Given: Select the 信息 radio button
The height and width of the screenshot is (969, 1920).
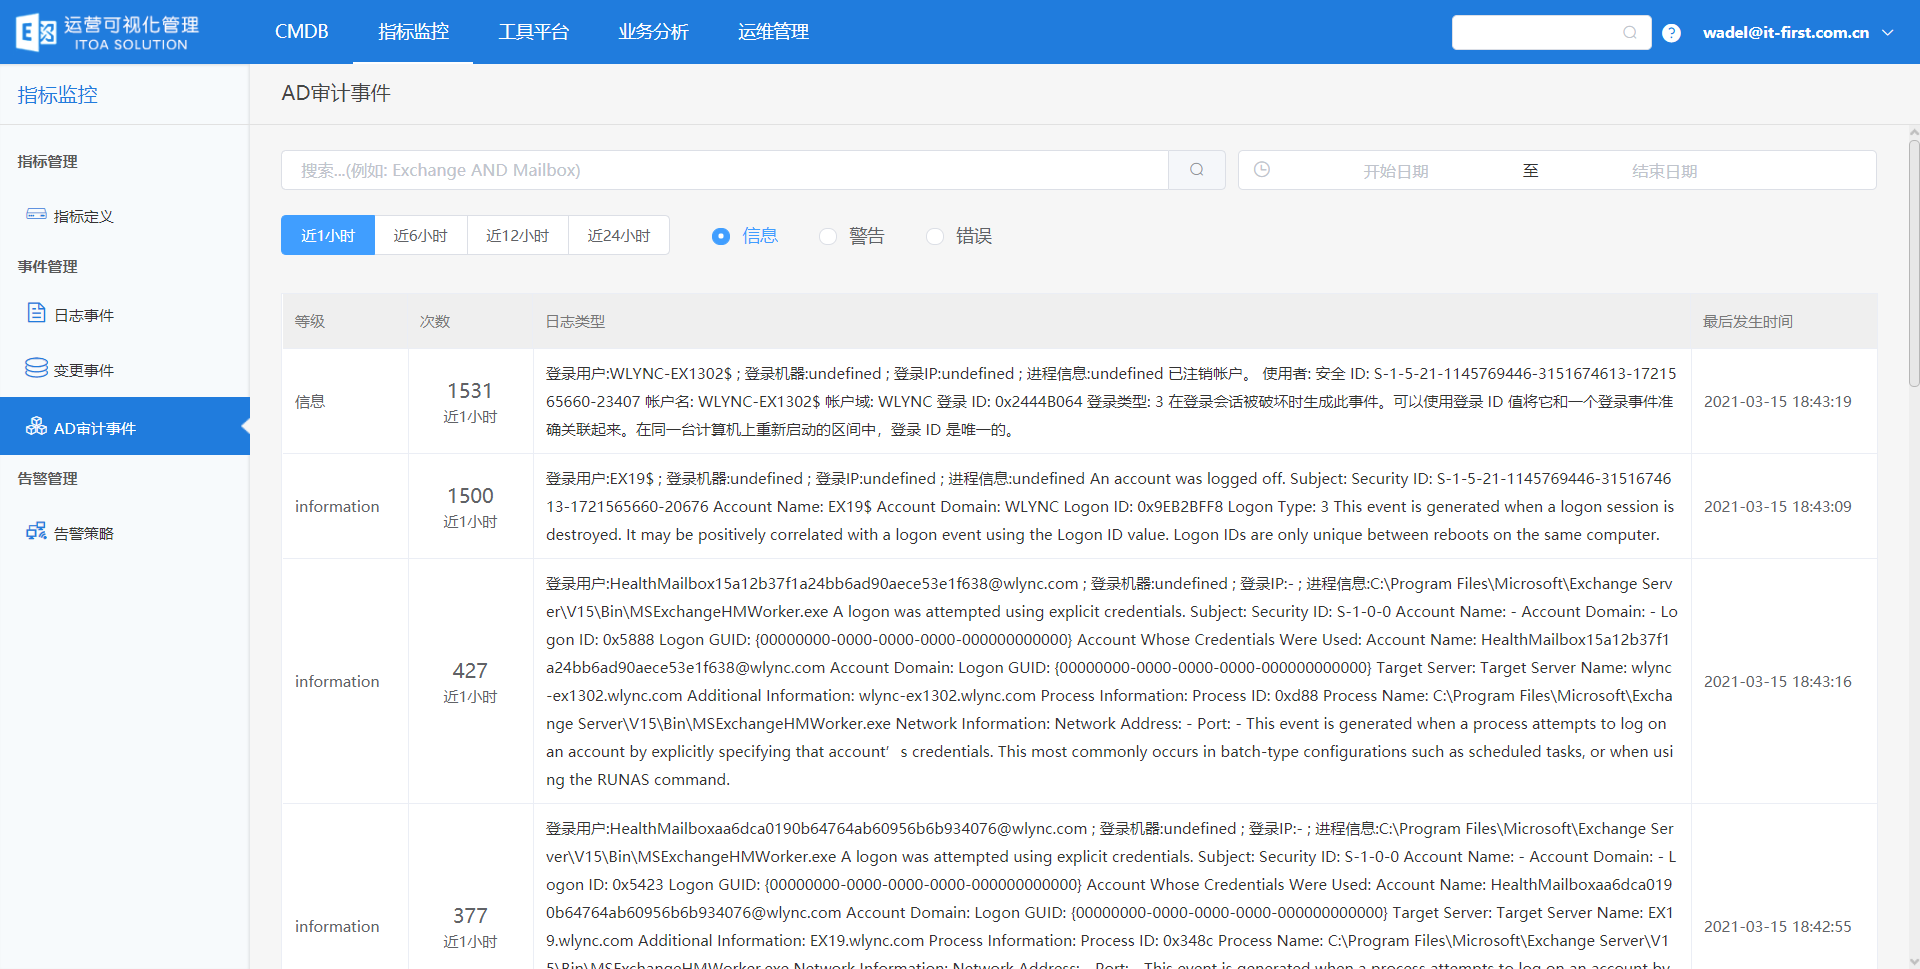Looking at the screenshot, I should point(721,236).
